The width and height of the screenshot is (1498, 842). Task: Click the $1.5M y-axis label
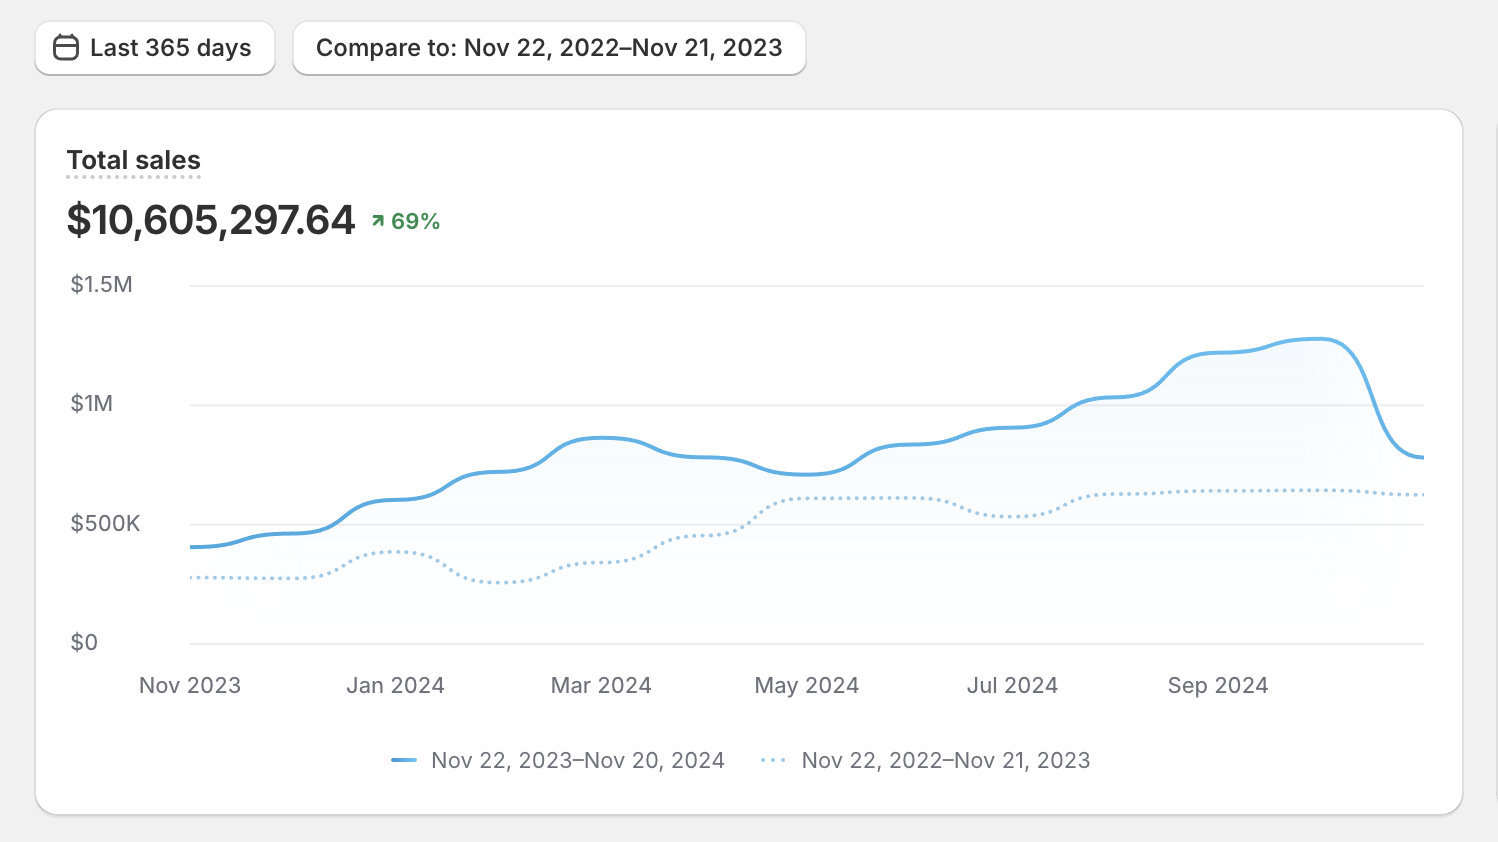[x=101, y=284]
